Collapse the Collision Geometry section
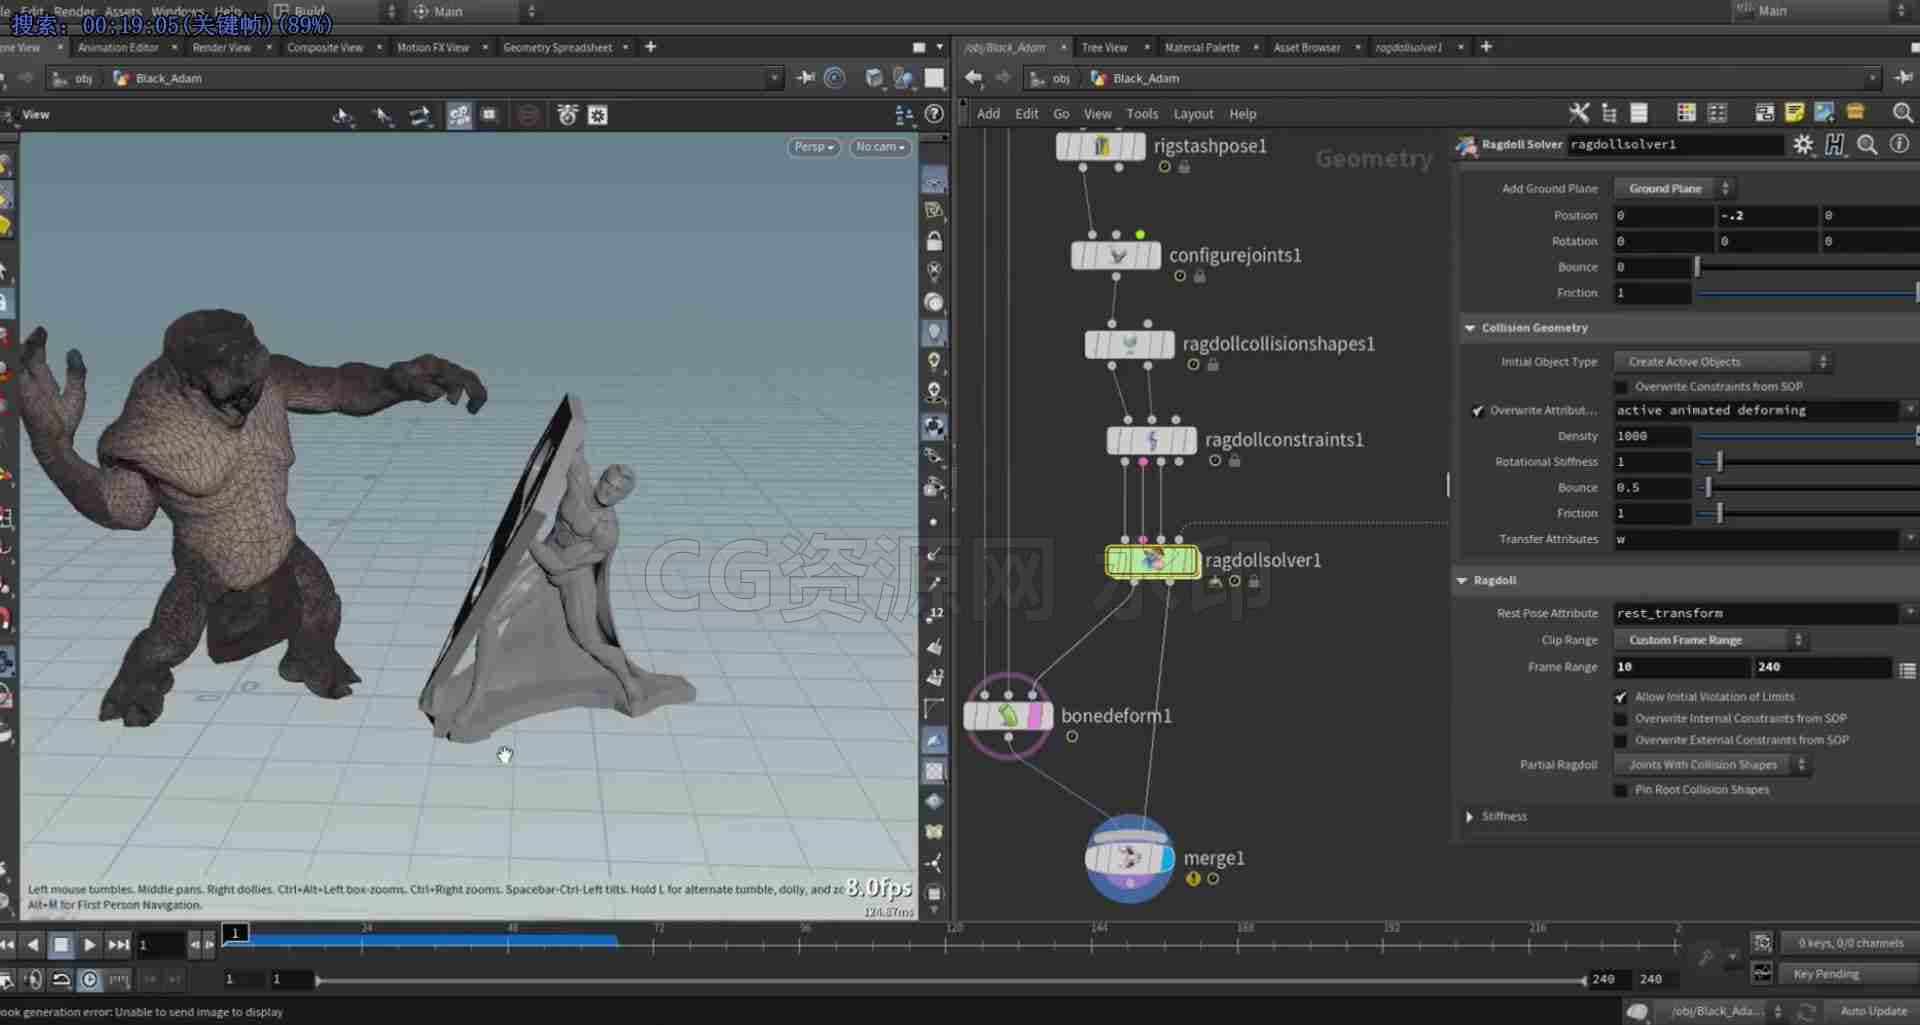 1470,328
